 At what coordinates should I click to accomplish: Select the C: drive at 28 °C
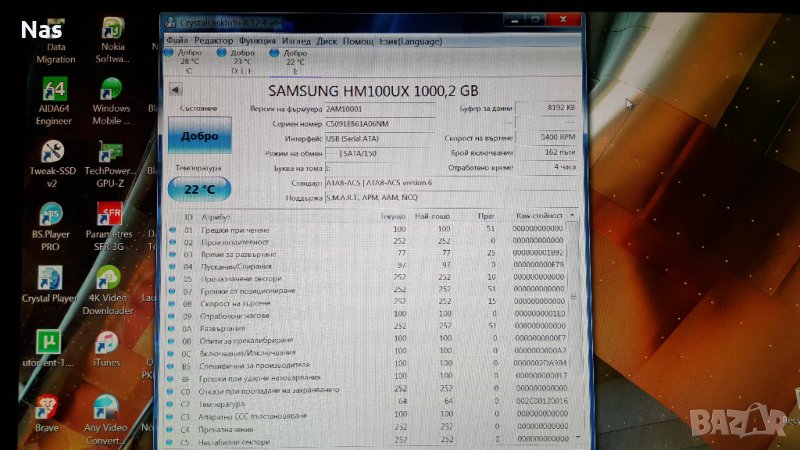click(x=189, y=61)
